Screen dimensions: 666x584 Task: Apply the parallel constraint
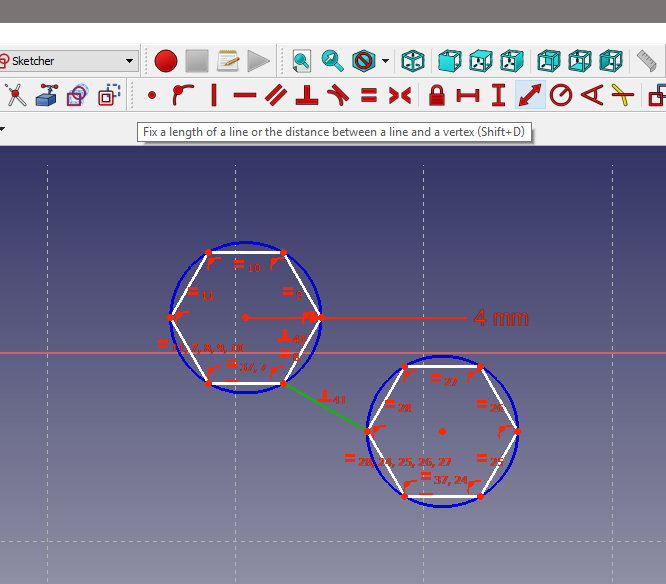tap(276, 95)
